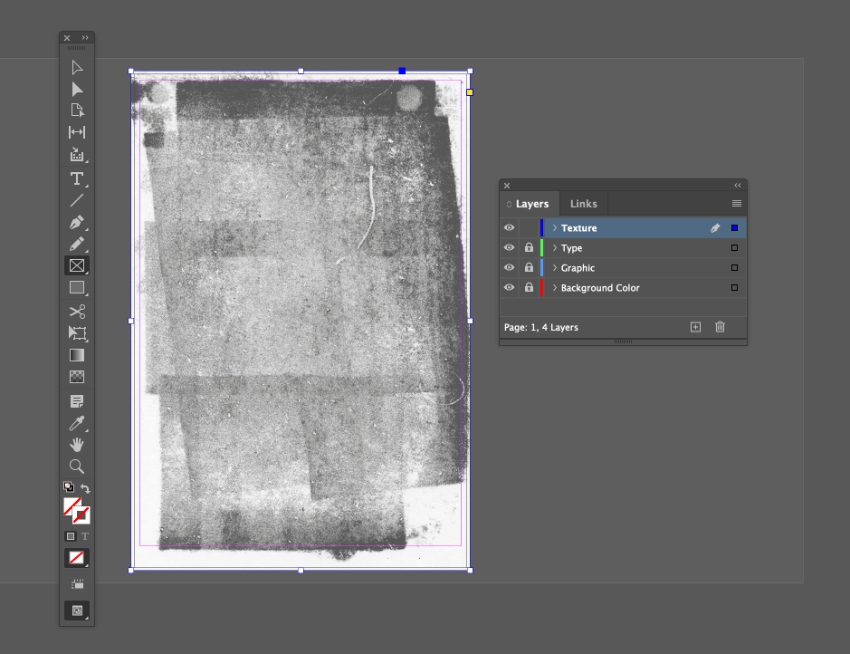The image size is (850, 654).
Task: Collapse Layers panel with double arrows
Action: click(737, 185)
